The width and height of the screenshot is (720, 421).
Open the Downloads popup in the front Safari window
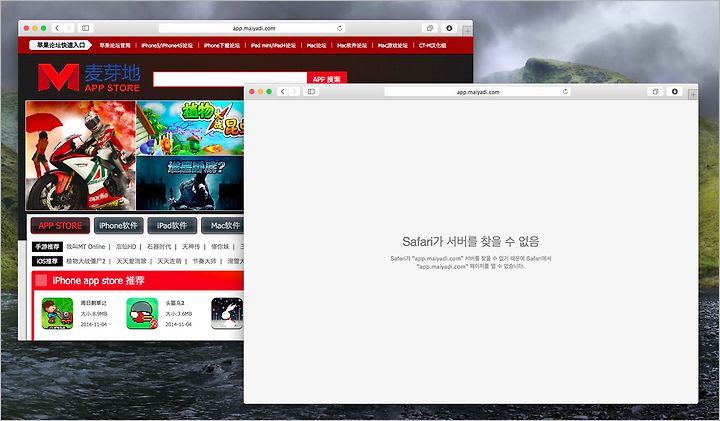coord(675,91)
